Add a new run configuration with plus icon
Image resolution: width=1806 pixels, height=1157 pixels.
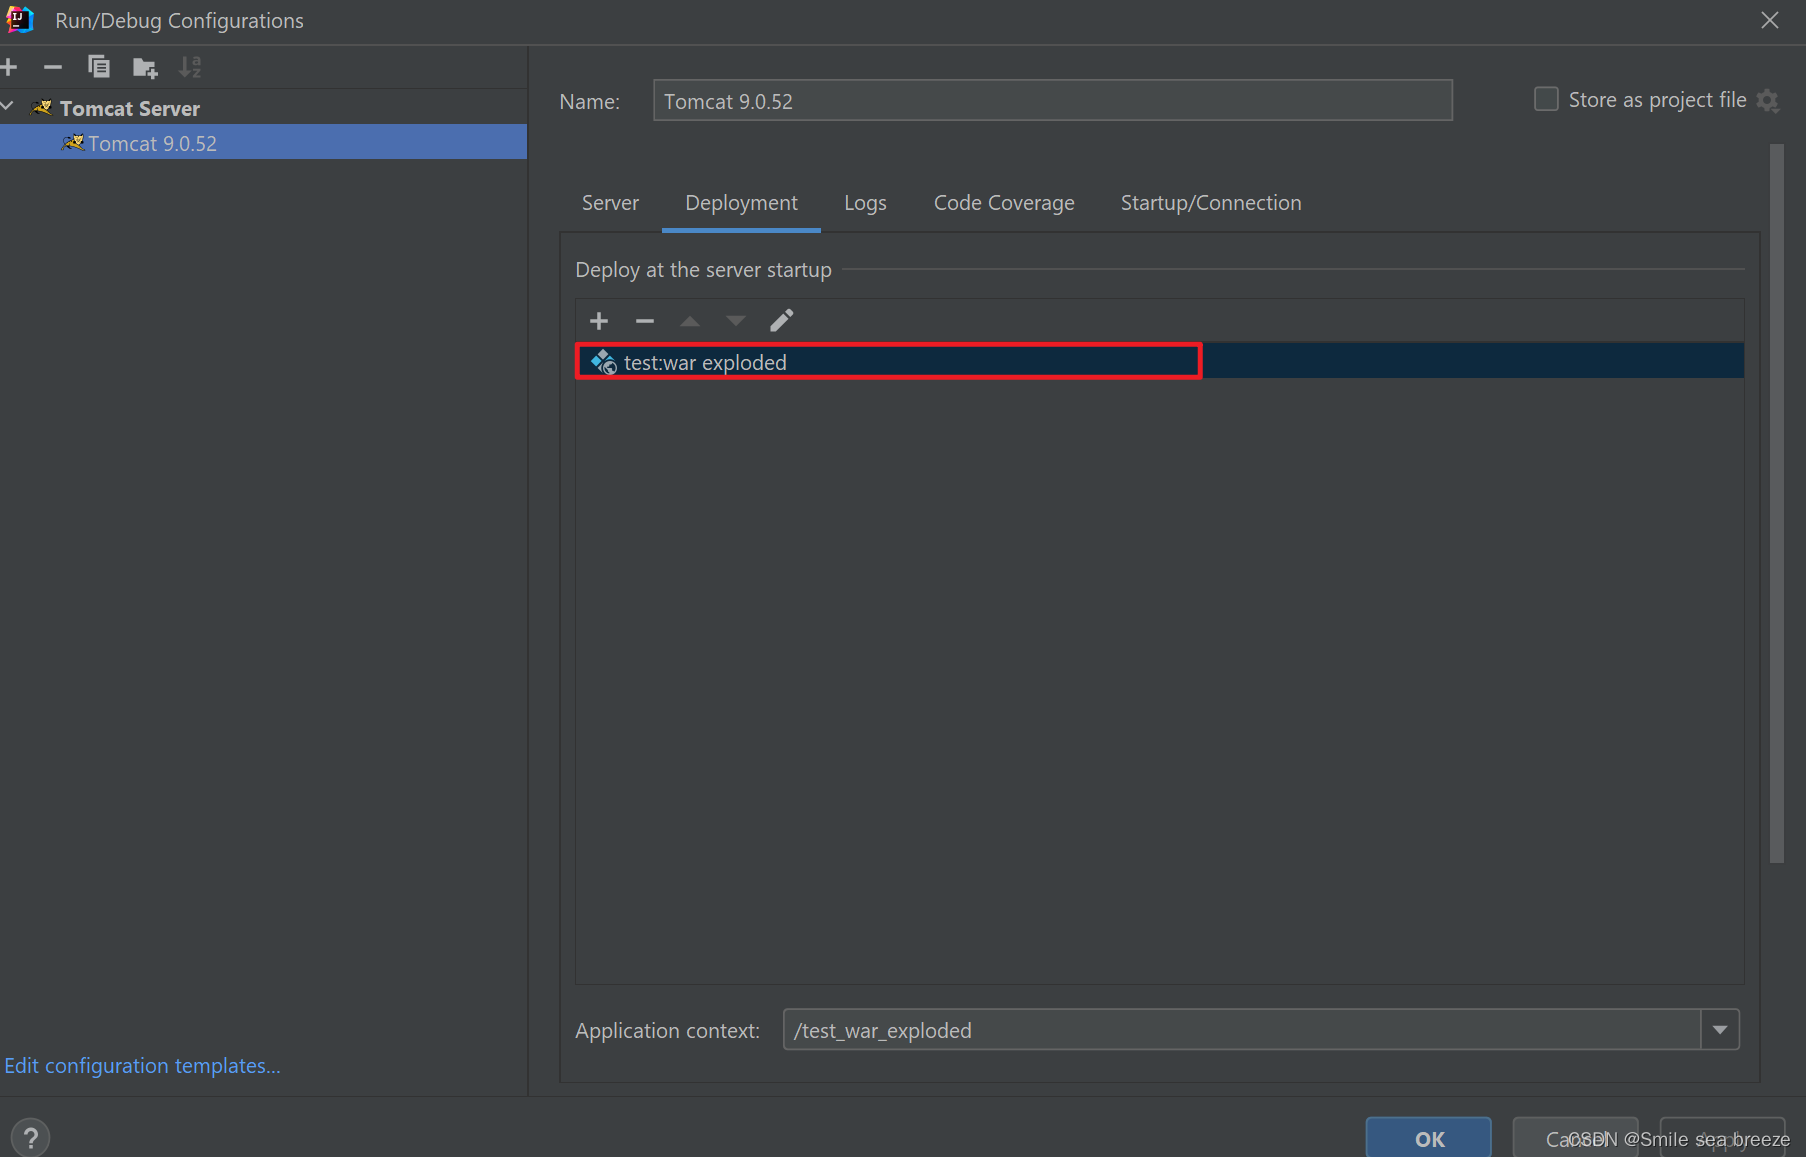click(9, 67)
